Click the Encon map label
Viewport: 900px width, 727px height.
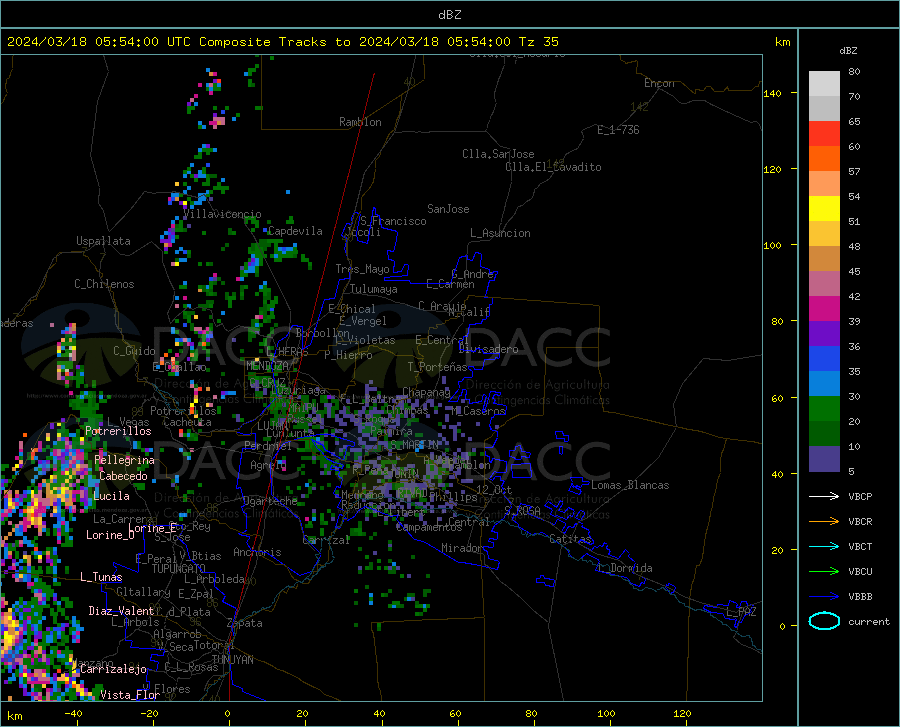pos(659,83)
